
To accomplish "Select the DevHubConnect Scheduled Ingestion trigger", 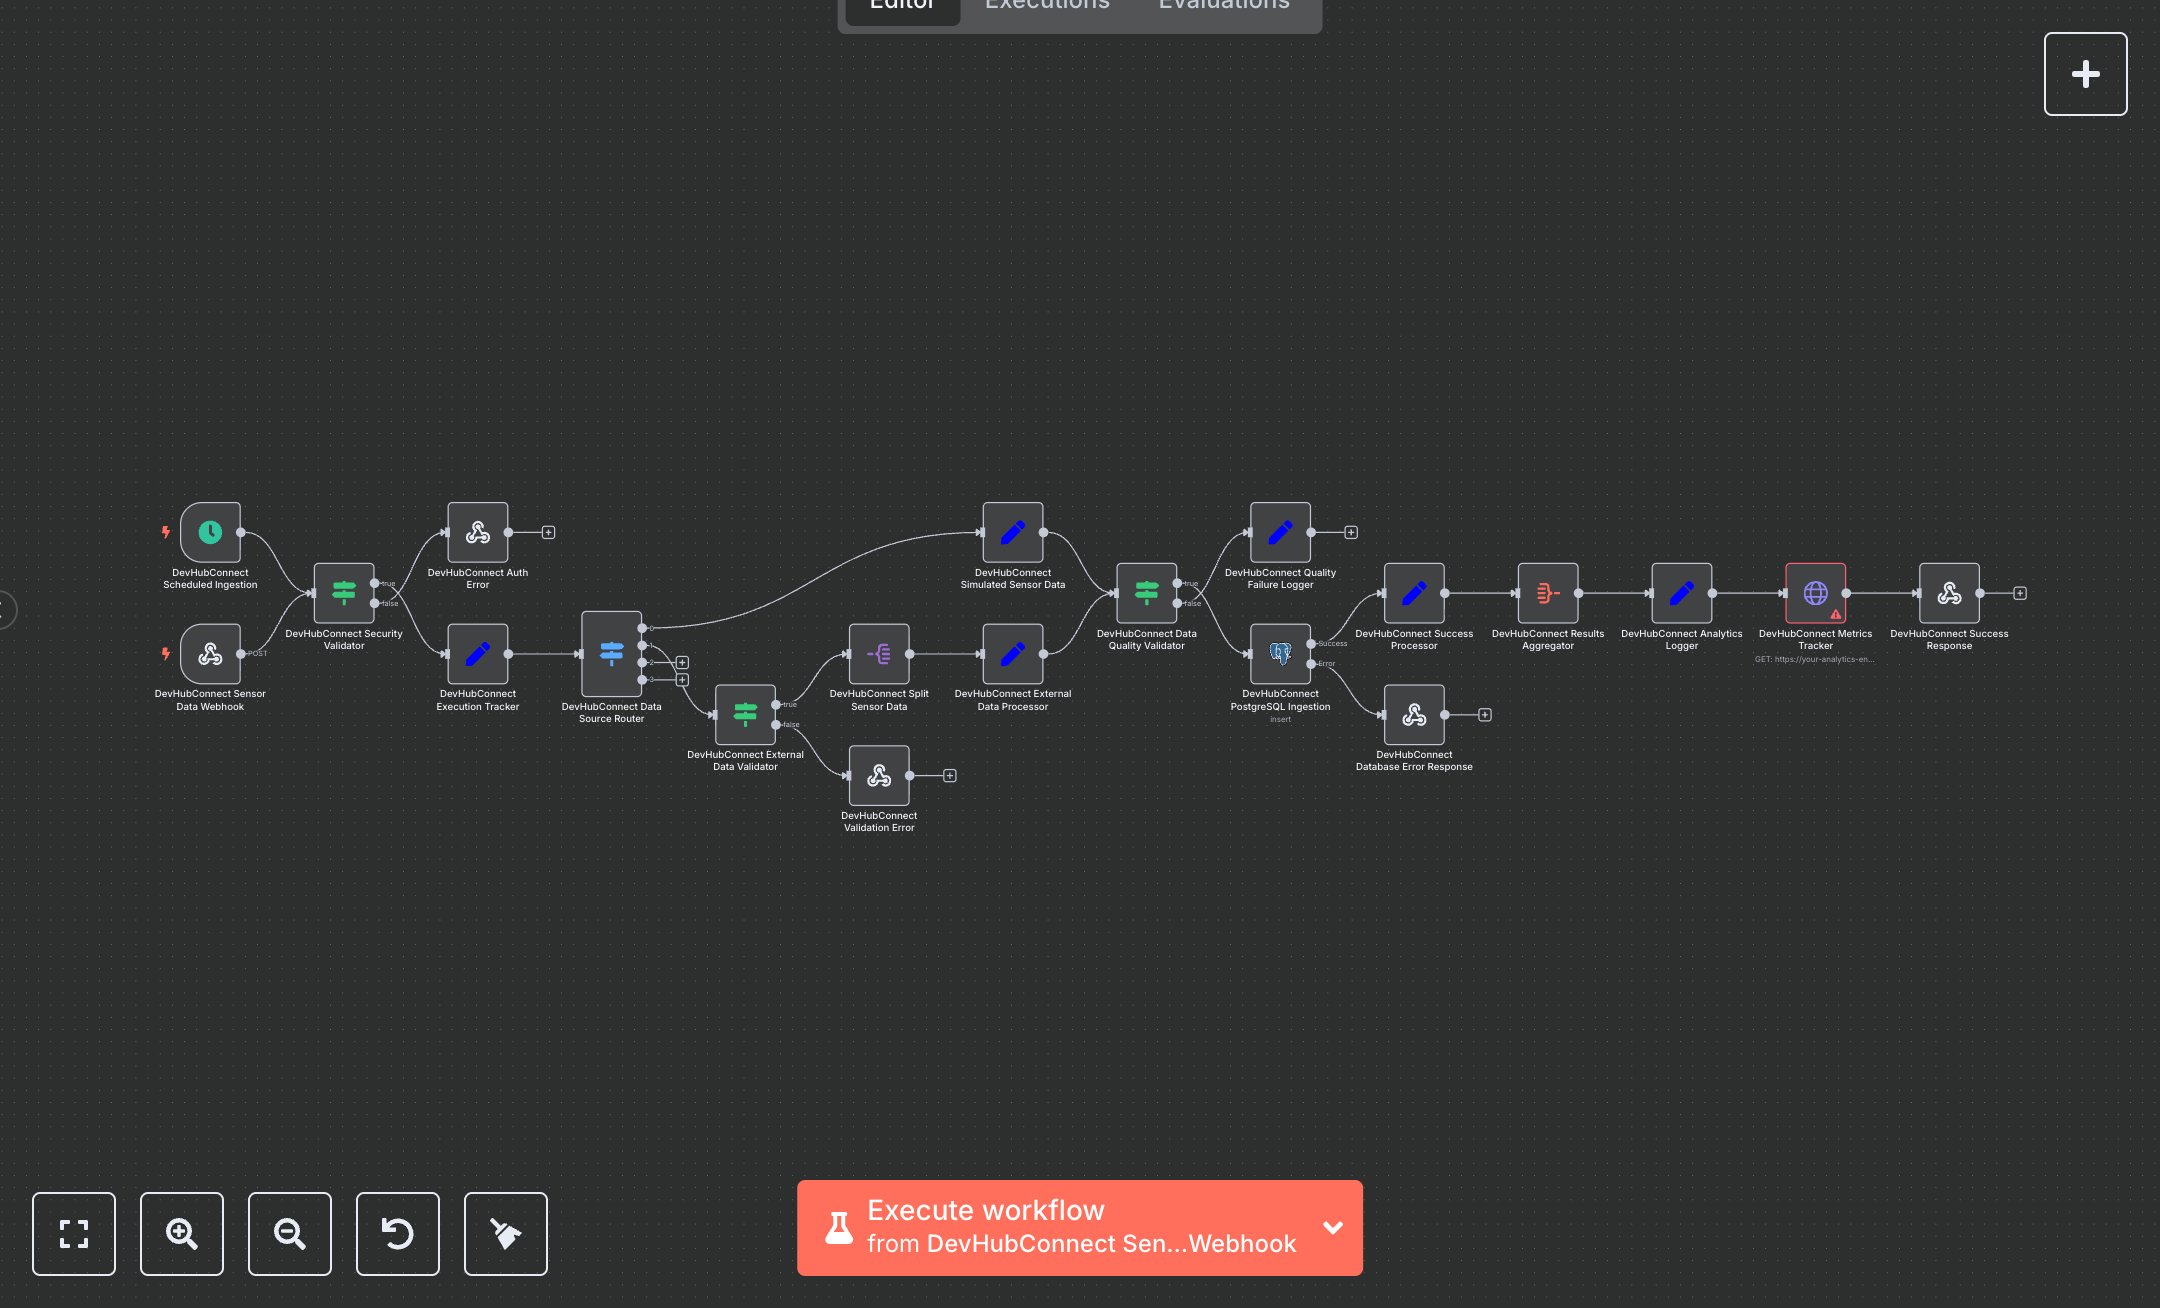I will coord(209,532).
